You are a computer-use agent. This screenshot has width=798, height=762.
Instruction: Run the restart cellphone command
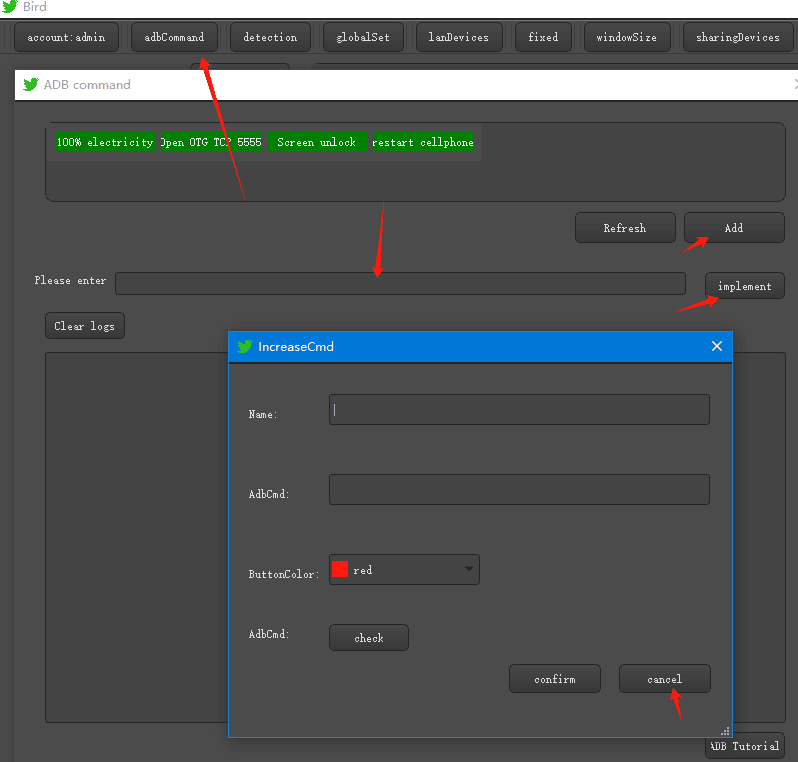pos(422,142)
